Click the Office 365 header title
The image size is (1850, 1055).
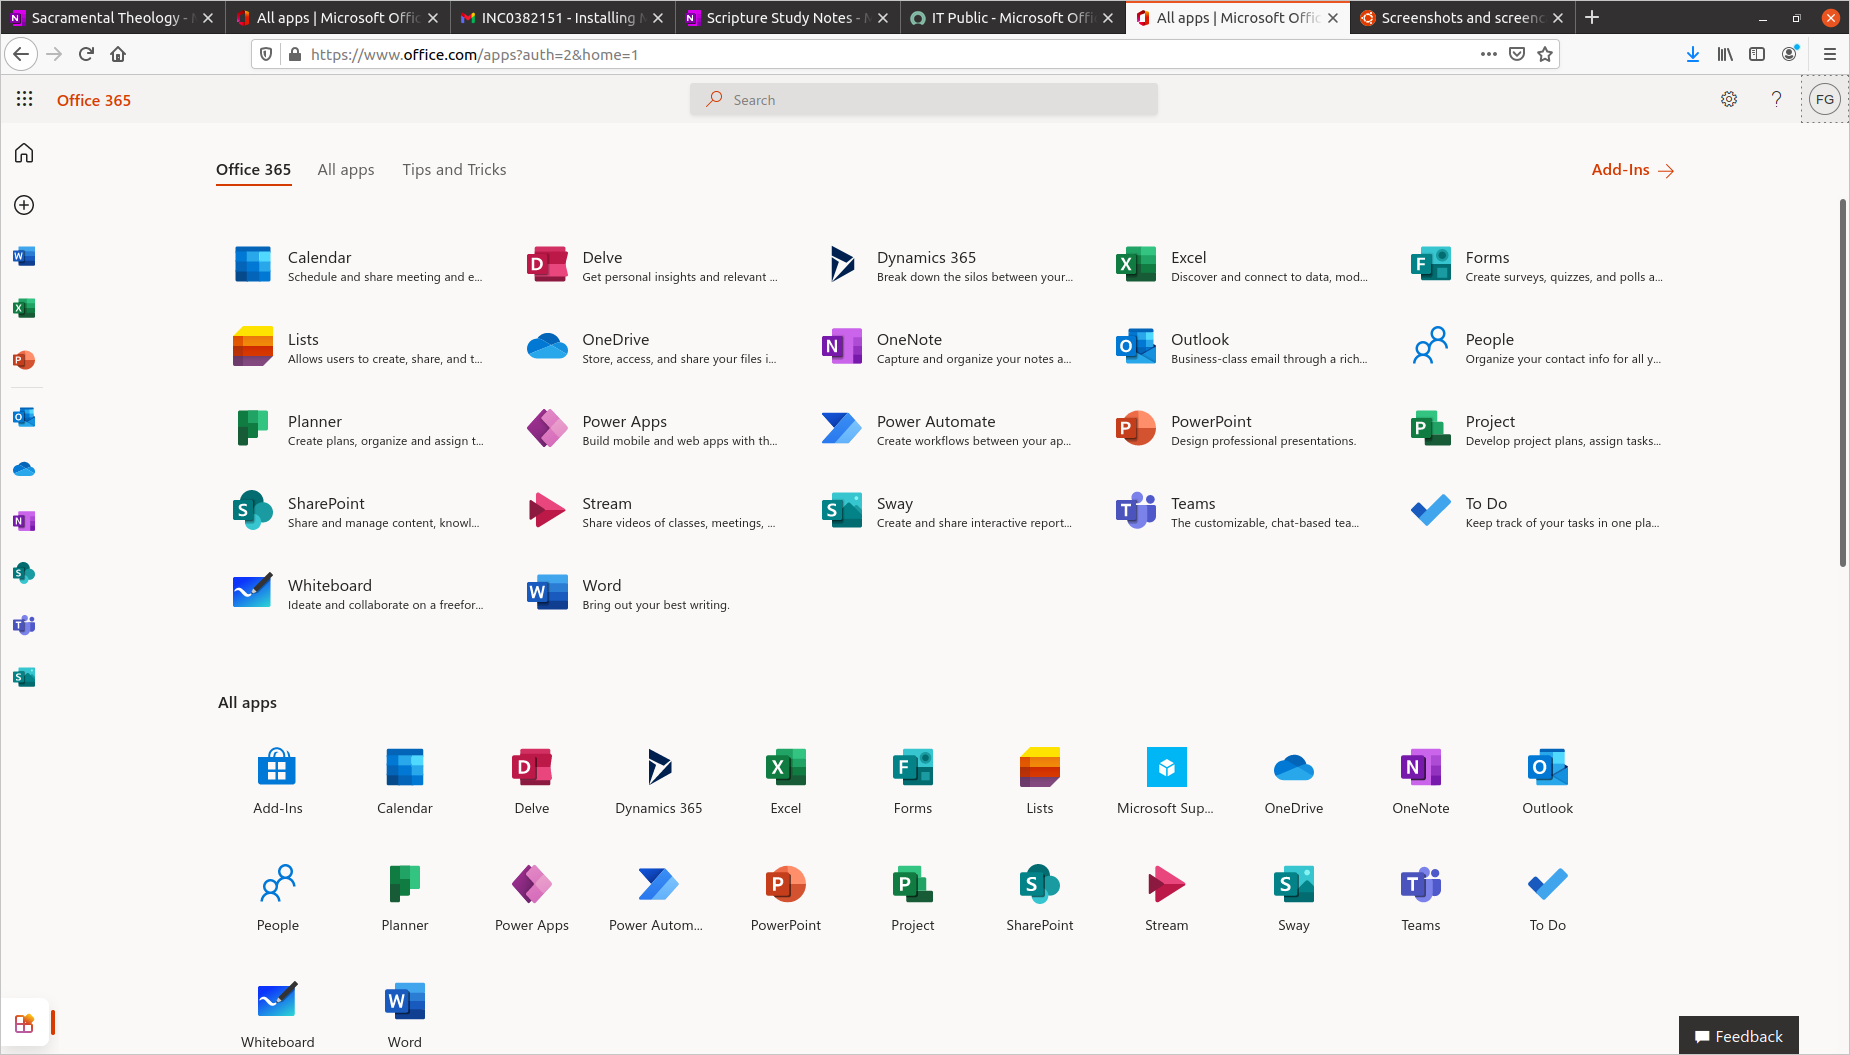point(94,100)
